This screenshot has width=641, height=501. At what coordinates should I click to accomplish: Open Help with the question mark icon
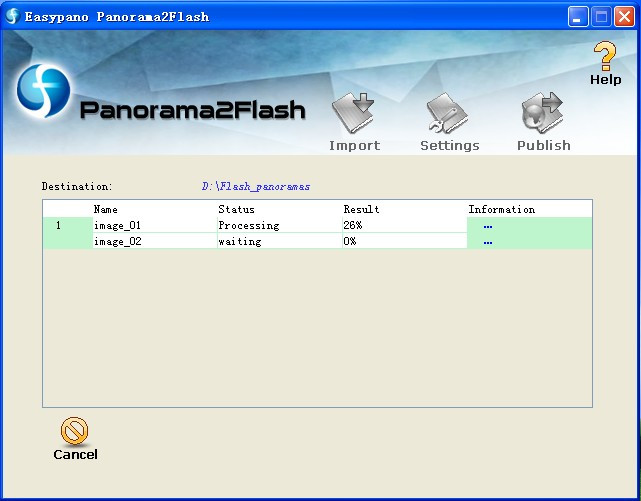point(605,63)
